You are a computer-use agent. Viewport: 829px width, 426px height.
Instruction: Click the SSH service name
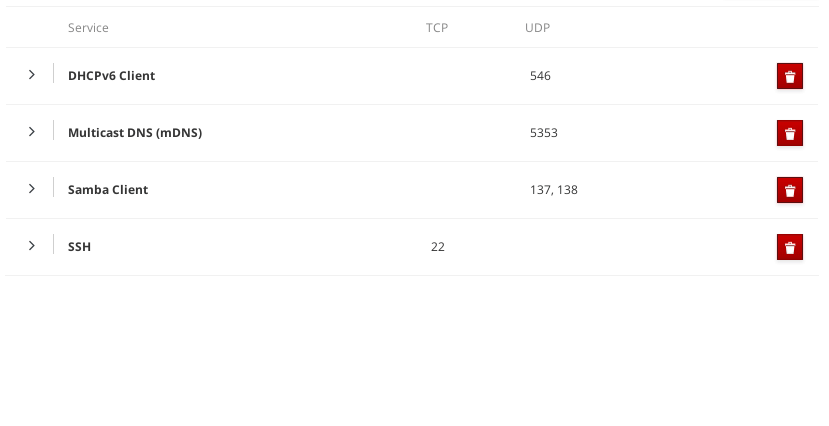click(79, 247)
